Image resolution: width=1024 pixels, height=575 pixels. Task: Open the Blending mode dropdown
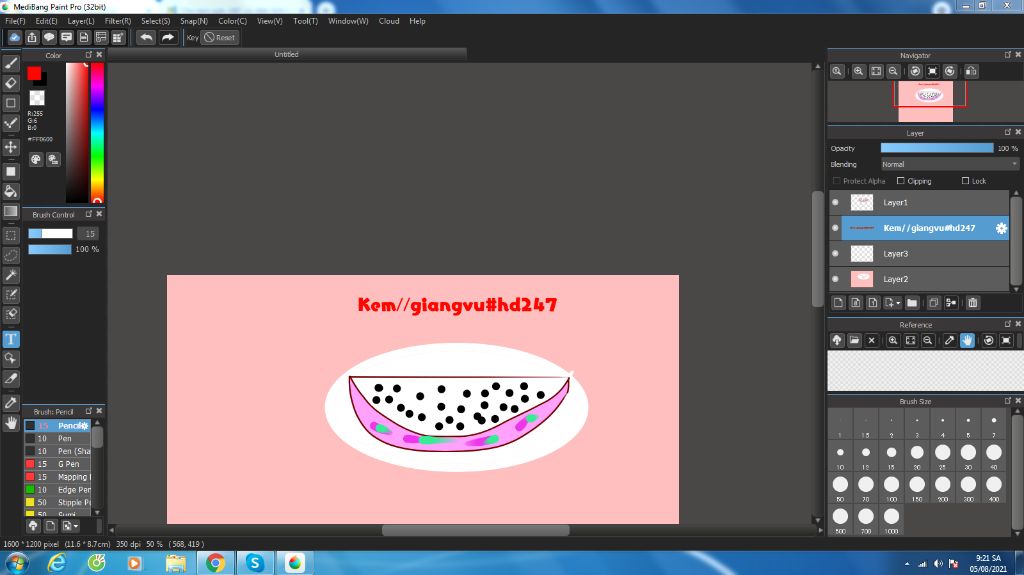click(x=950, y=165)
